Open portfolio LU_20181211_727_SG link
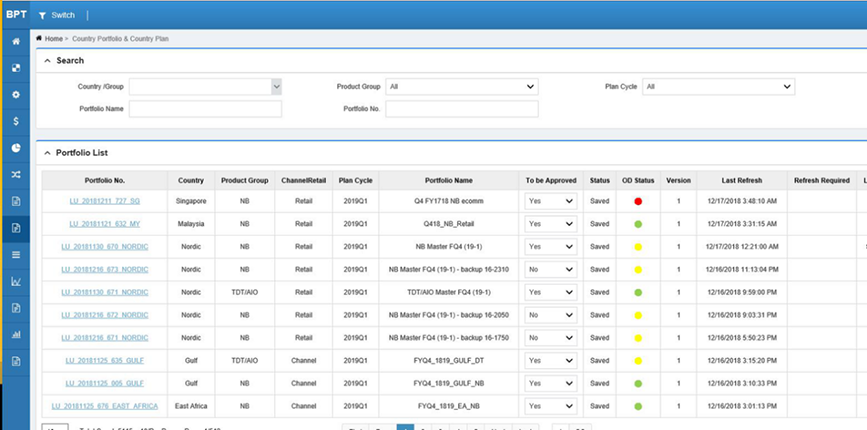 click(x=105, y=201)
